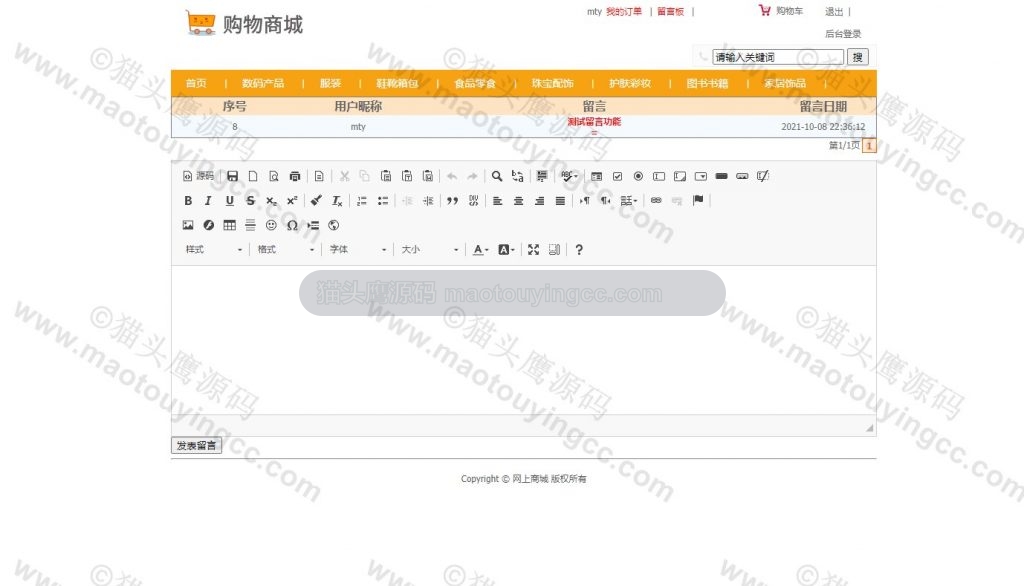Insert a numbered list

point(362,201)
